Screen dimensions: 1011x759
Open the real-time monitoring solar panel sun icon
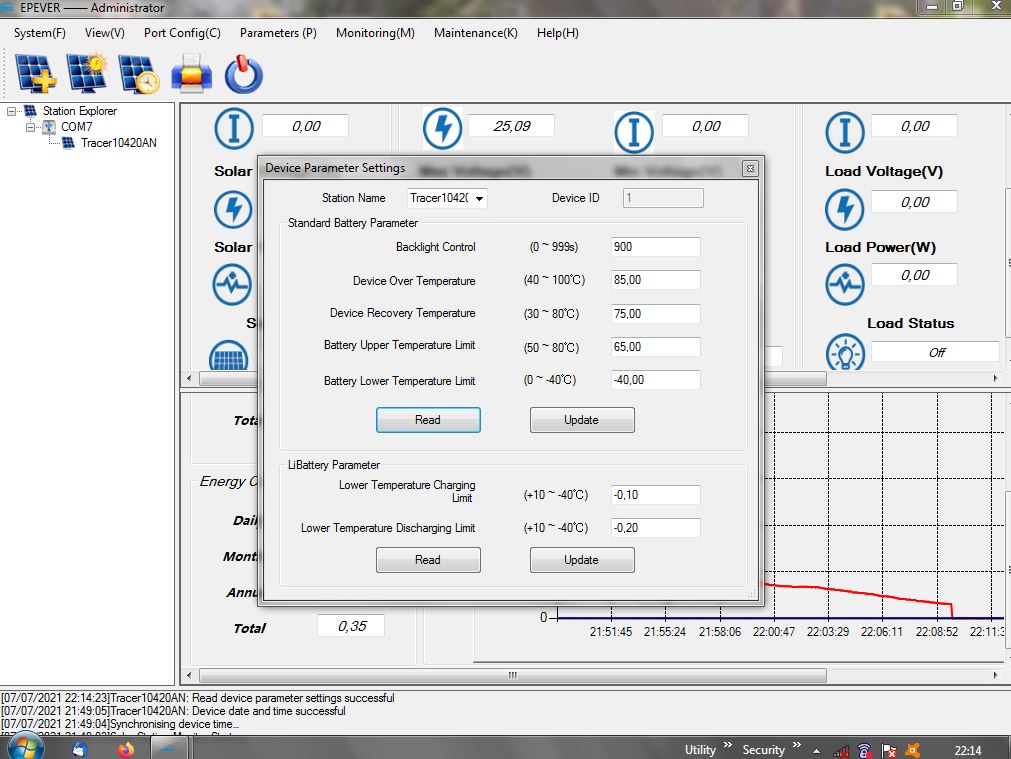point(87,74)
